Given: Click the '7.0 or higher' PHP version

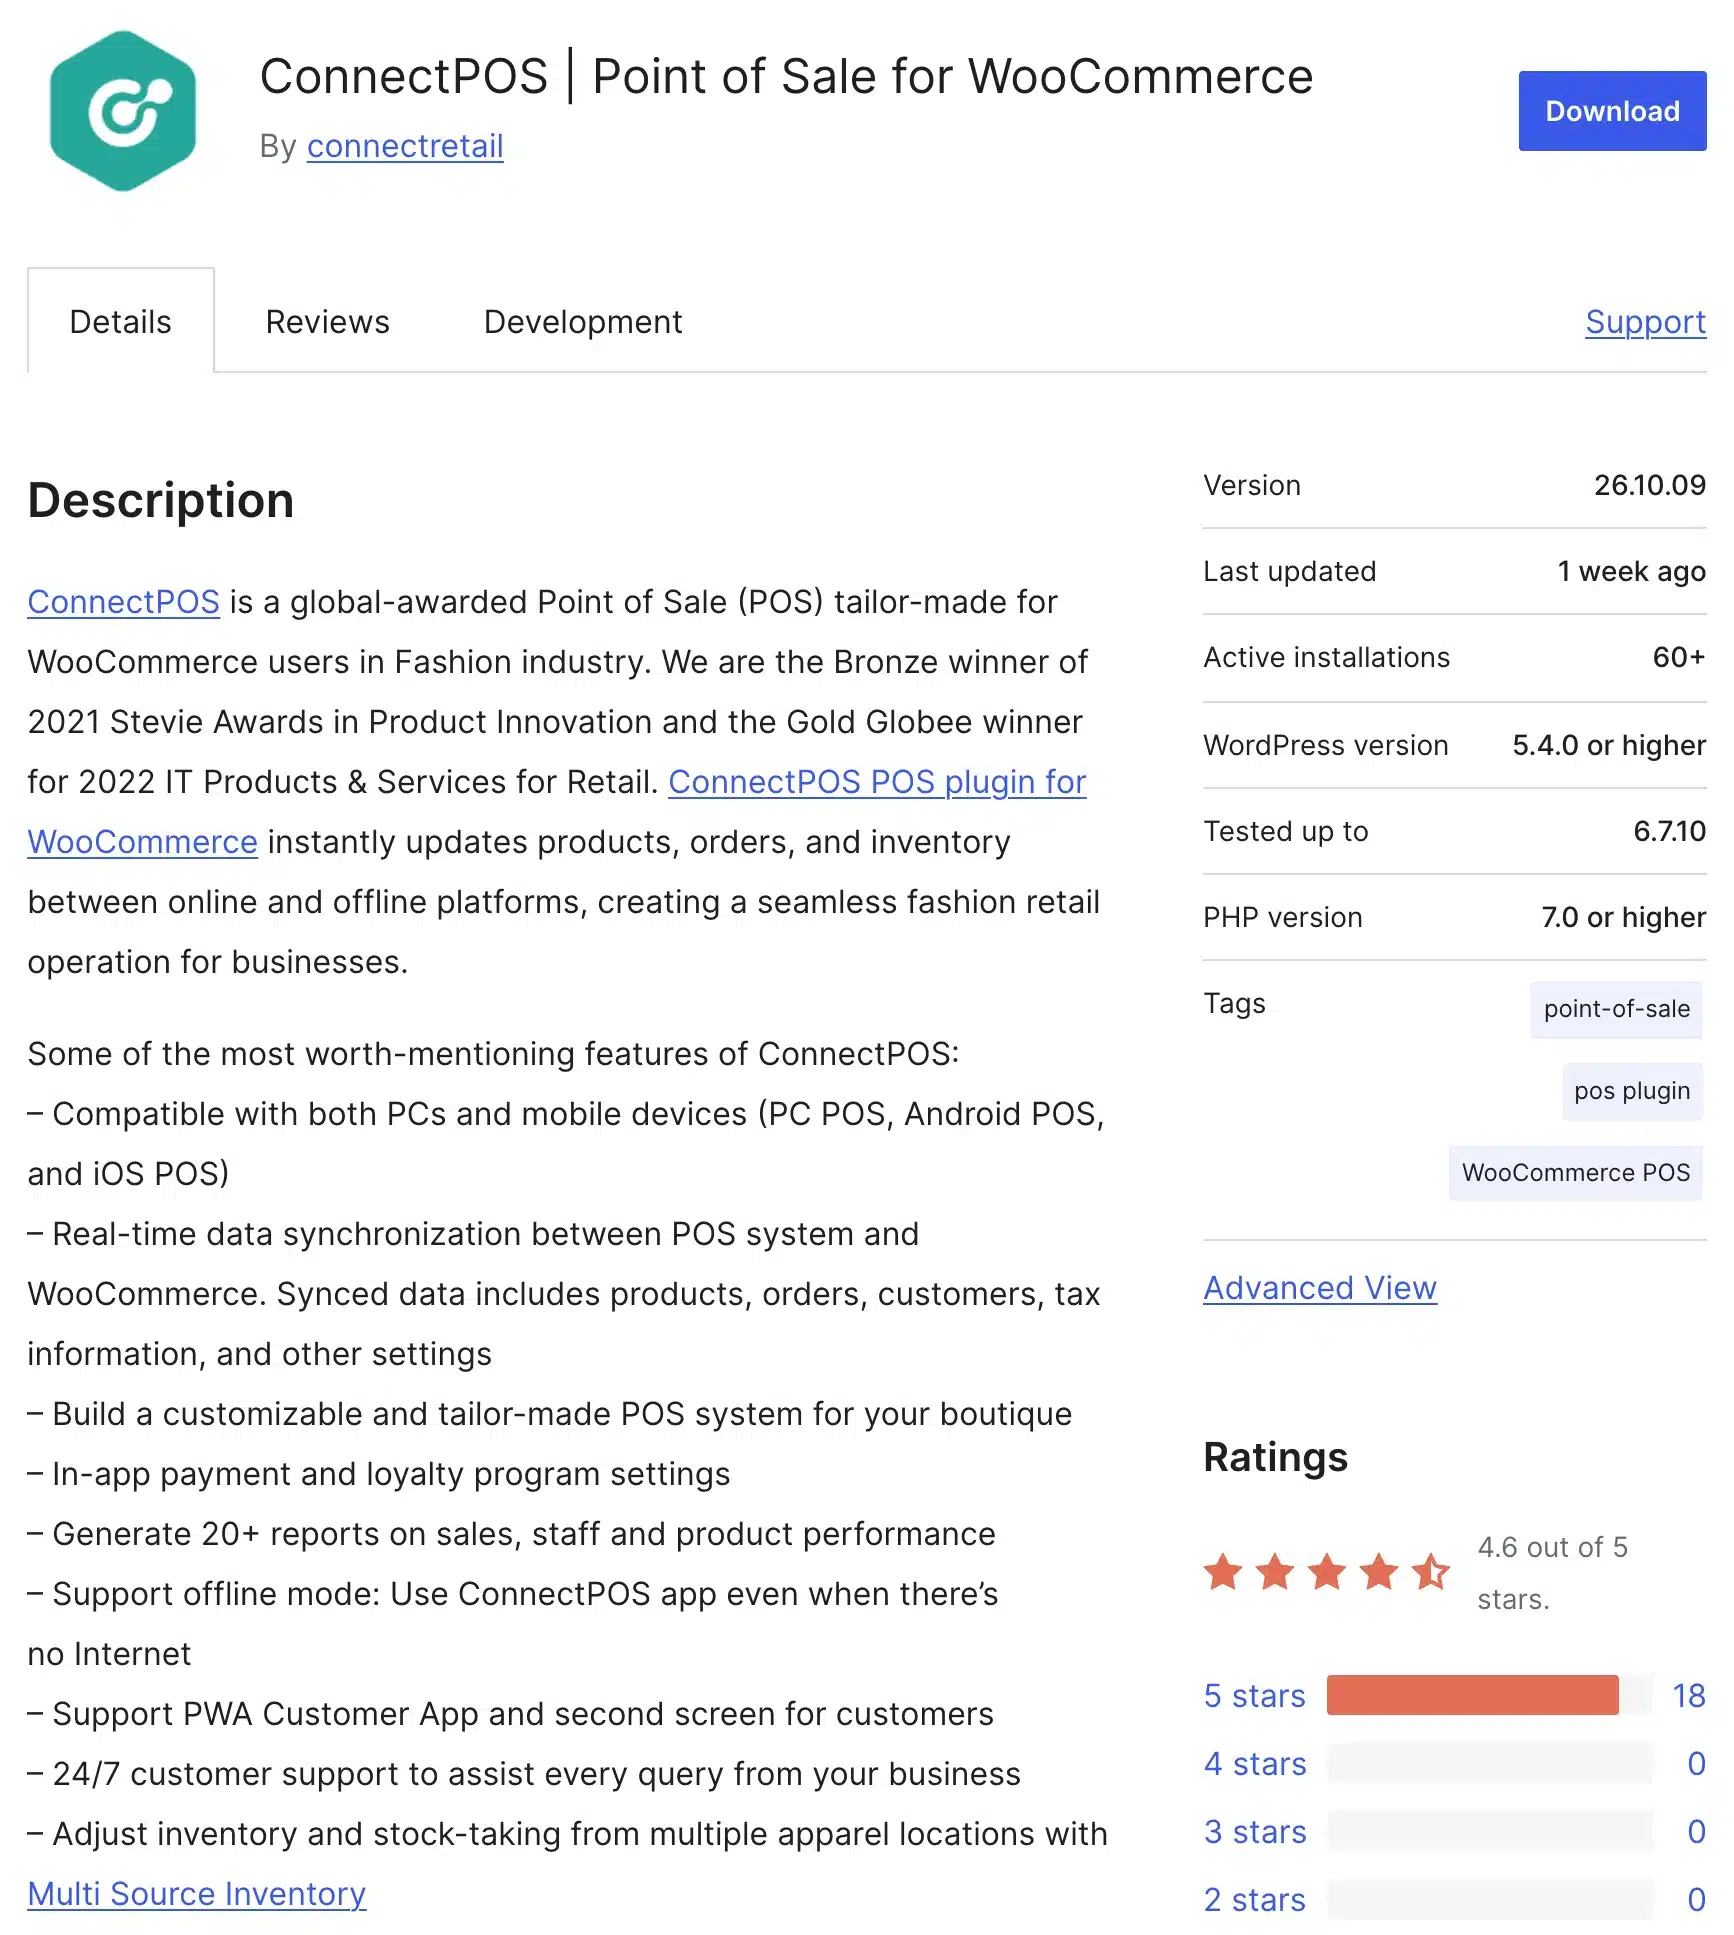Looking at the screenshot, I should coord(1624,917).
